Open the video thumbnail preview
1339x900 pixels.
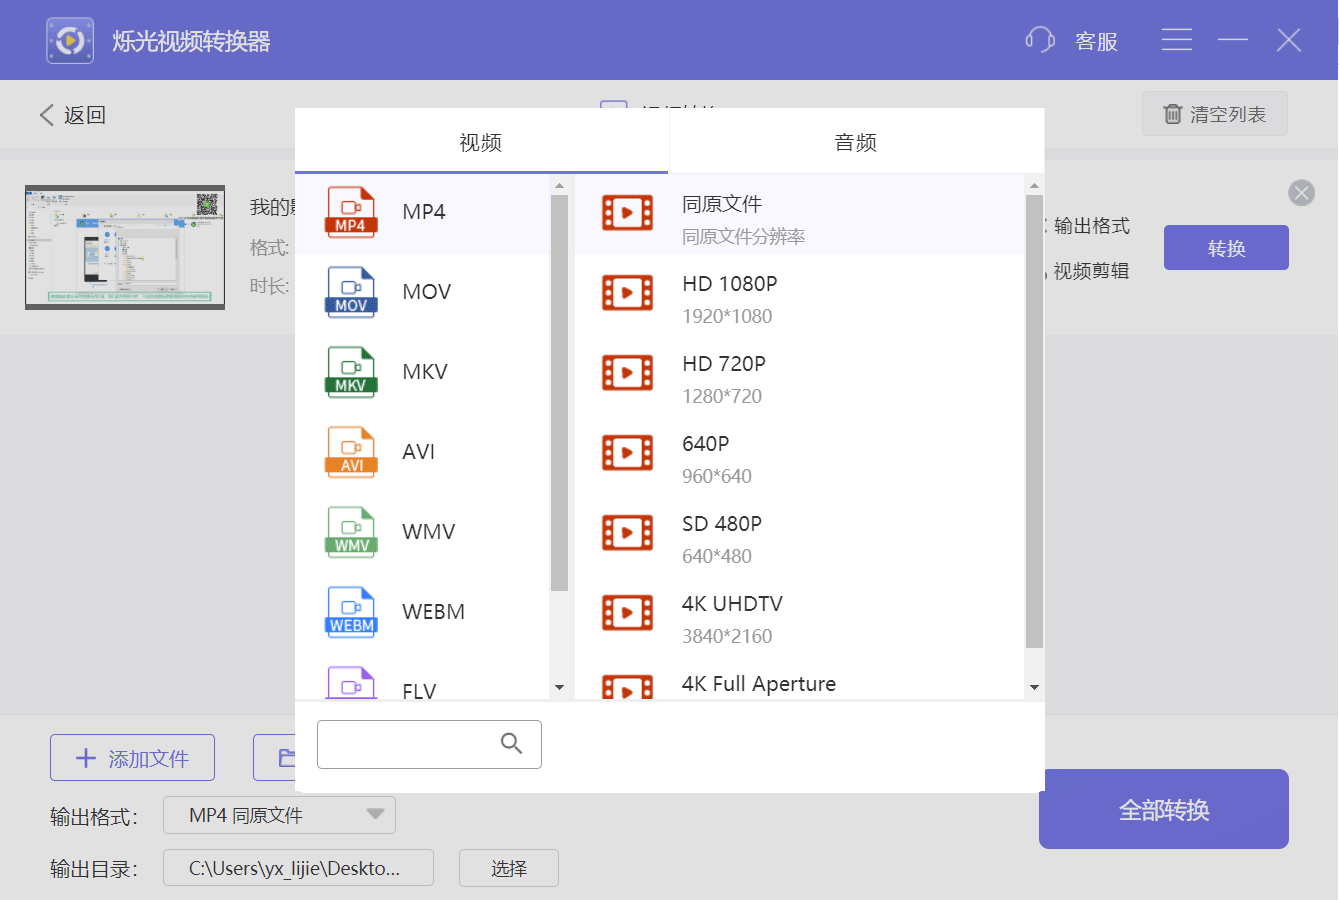tap(125, 247)
